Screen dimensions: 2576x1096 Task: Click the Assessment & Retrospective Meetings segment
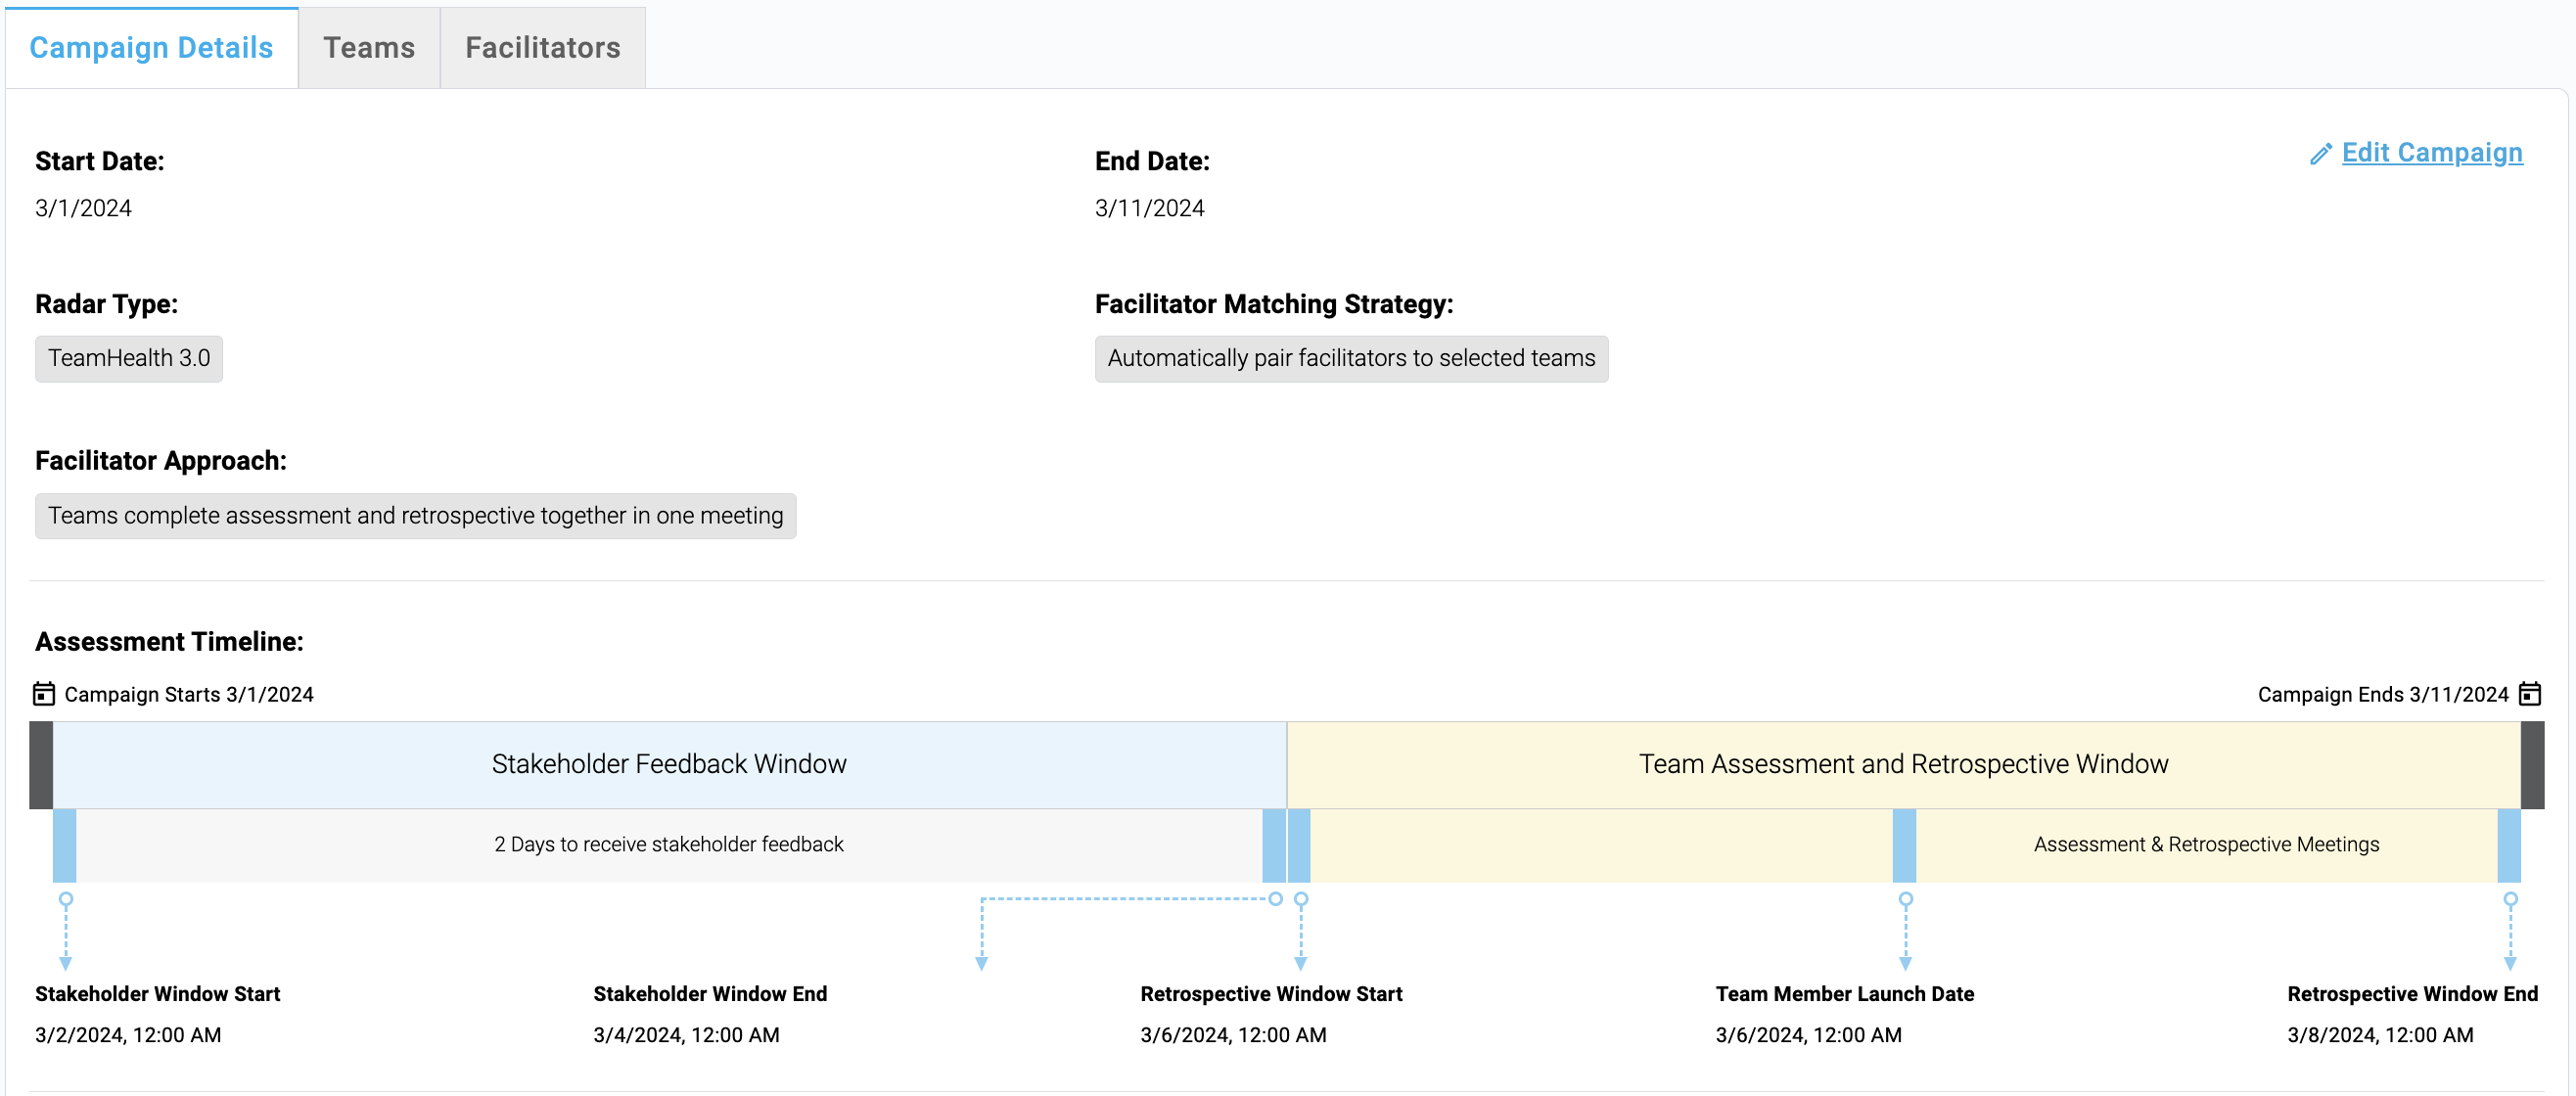coord(2207,845)
